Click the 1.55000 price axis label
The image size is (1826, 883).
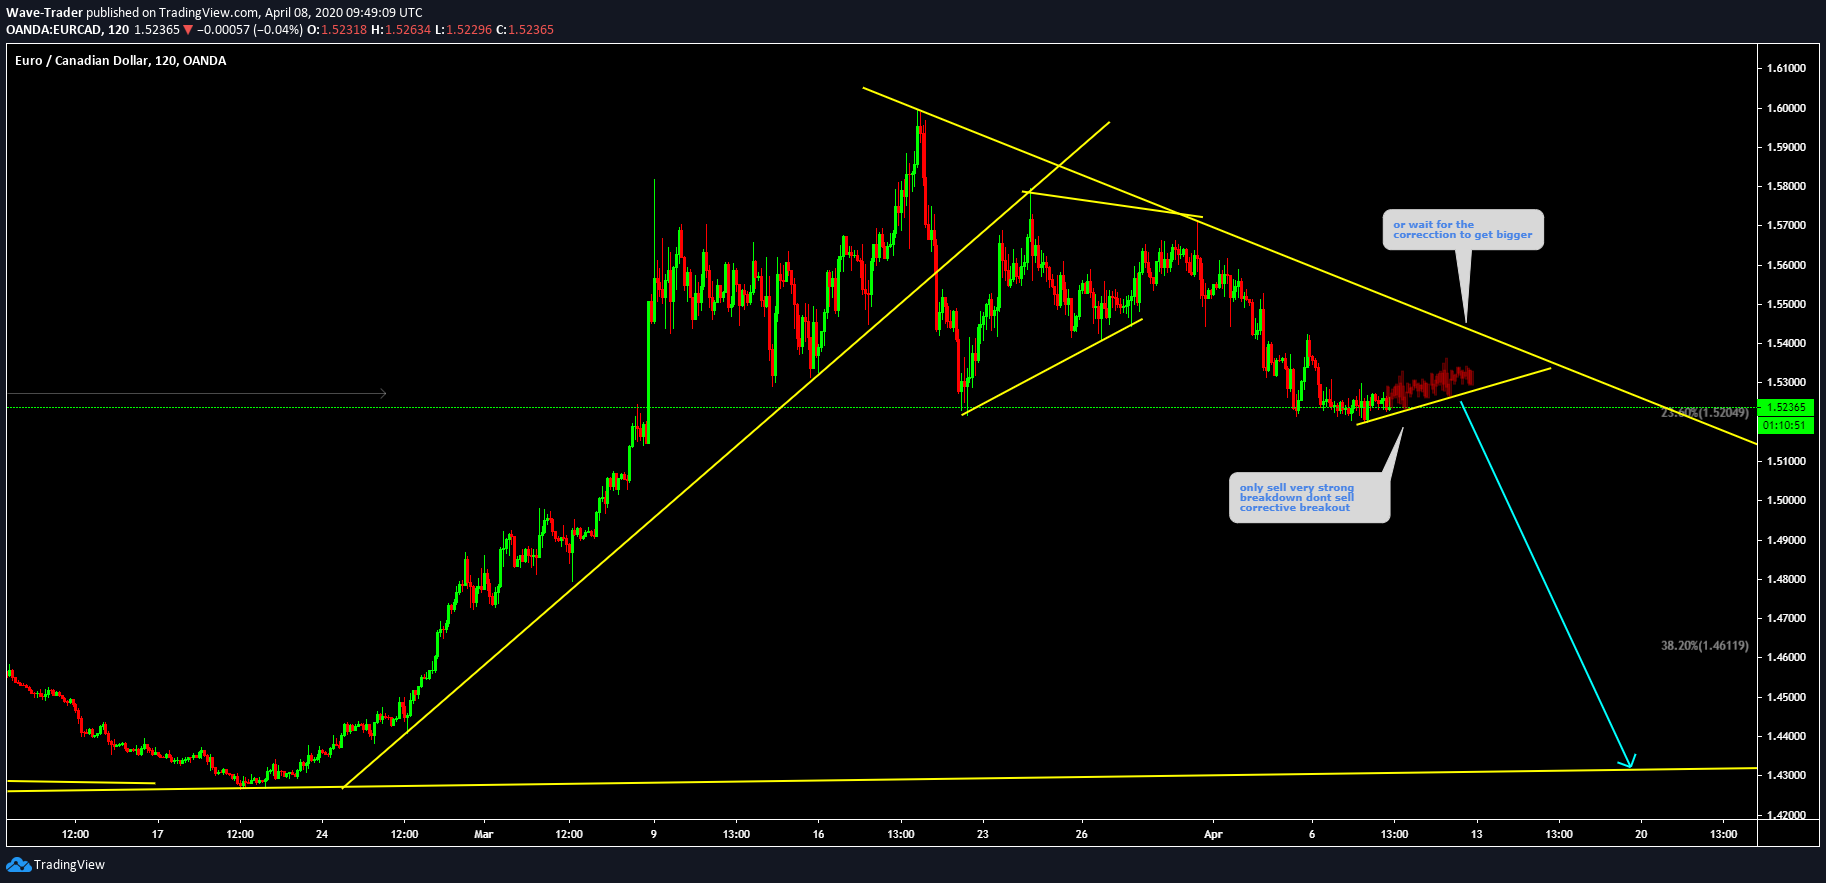coord(1786,304)
